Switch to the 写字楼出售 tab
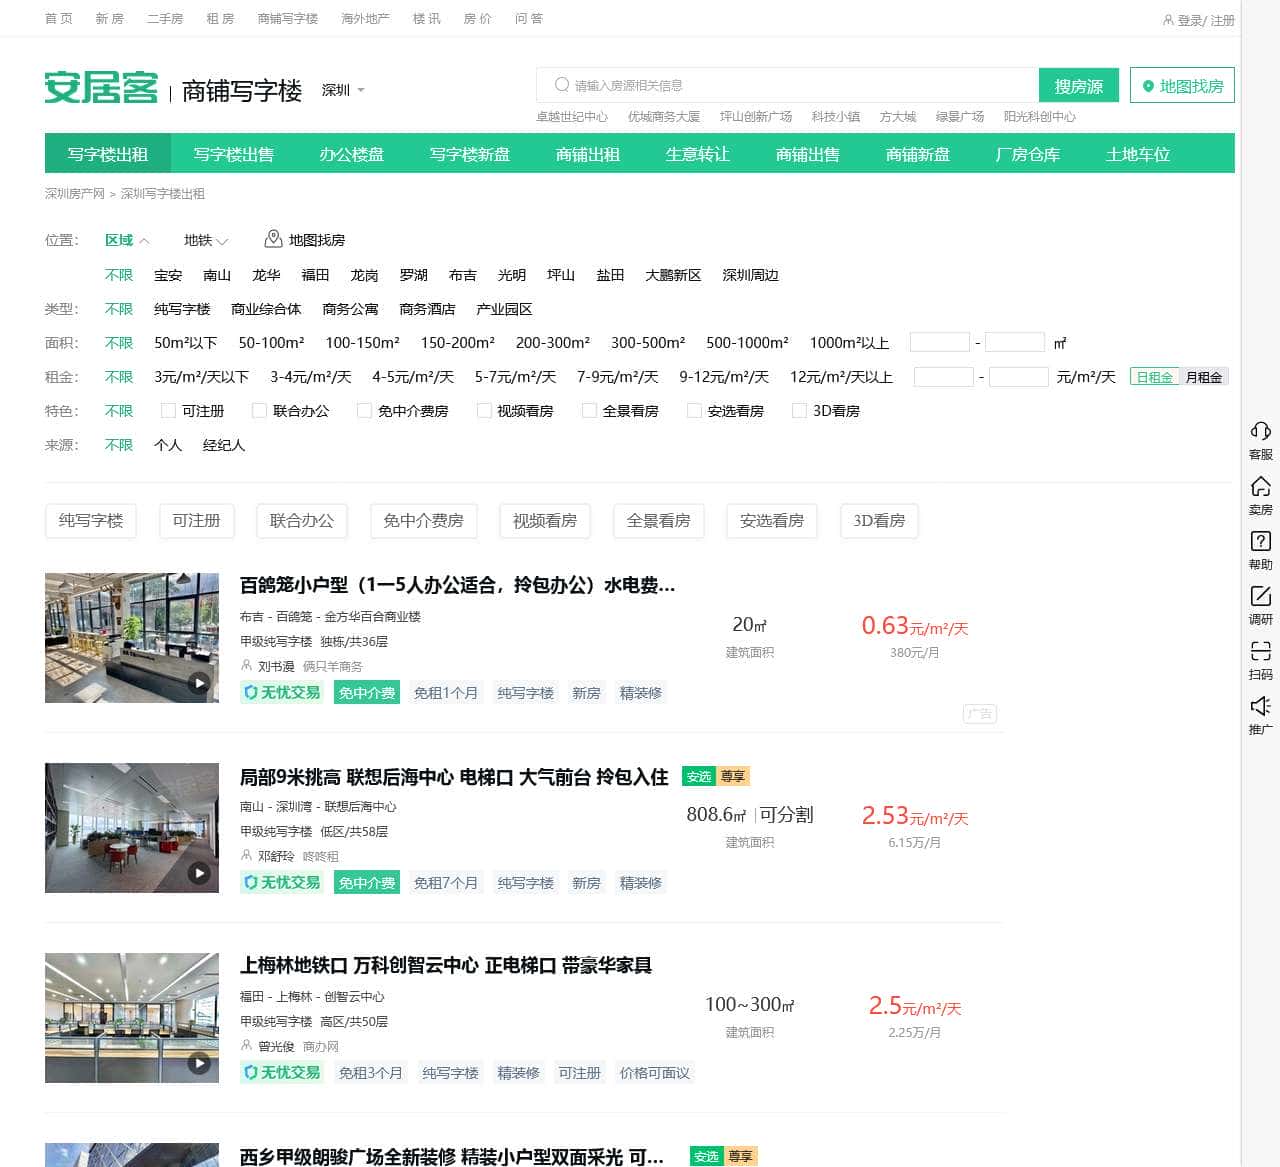The width and height of the screenshot is (1280, 1167). point(234,154)
